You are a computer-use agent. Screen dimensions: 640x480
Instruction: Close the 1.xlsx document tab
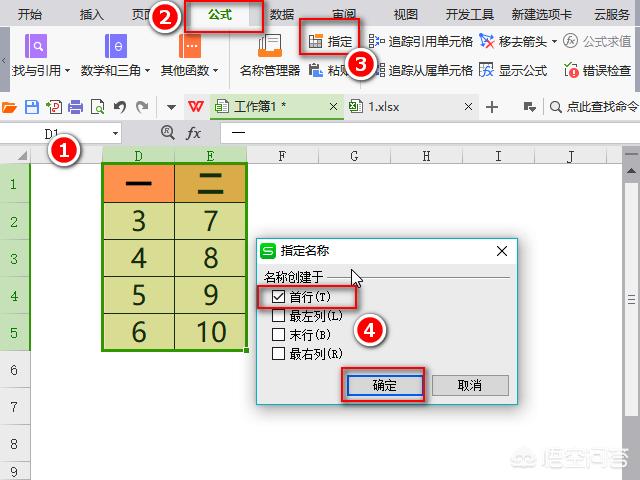(x=469, y=107)
